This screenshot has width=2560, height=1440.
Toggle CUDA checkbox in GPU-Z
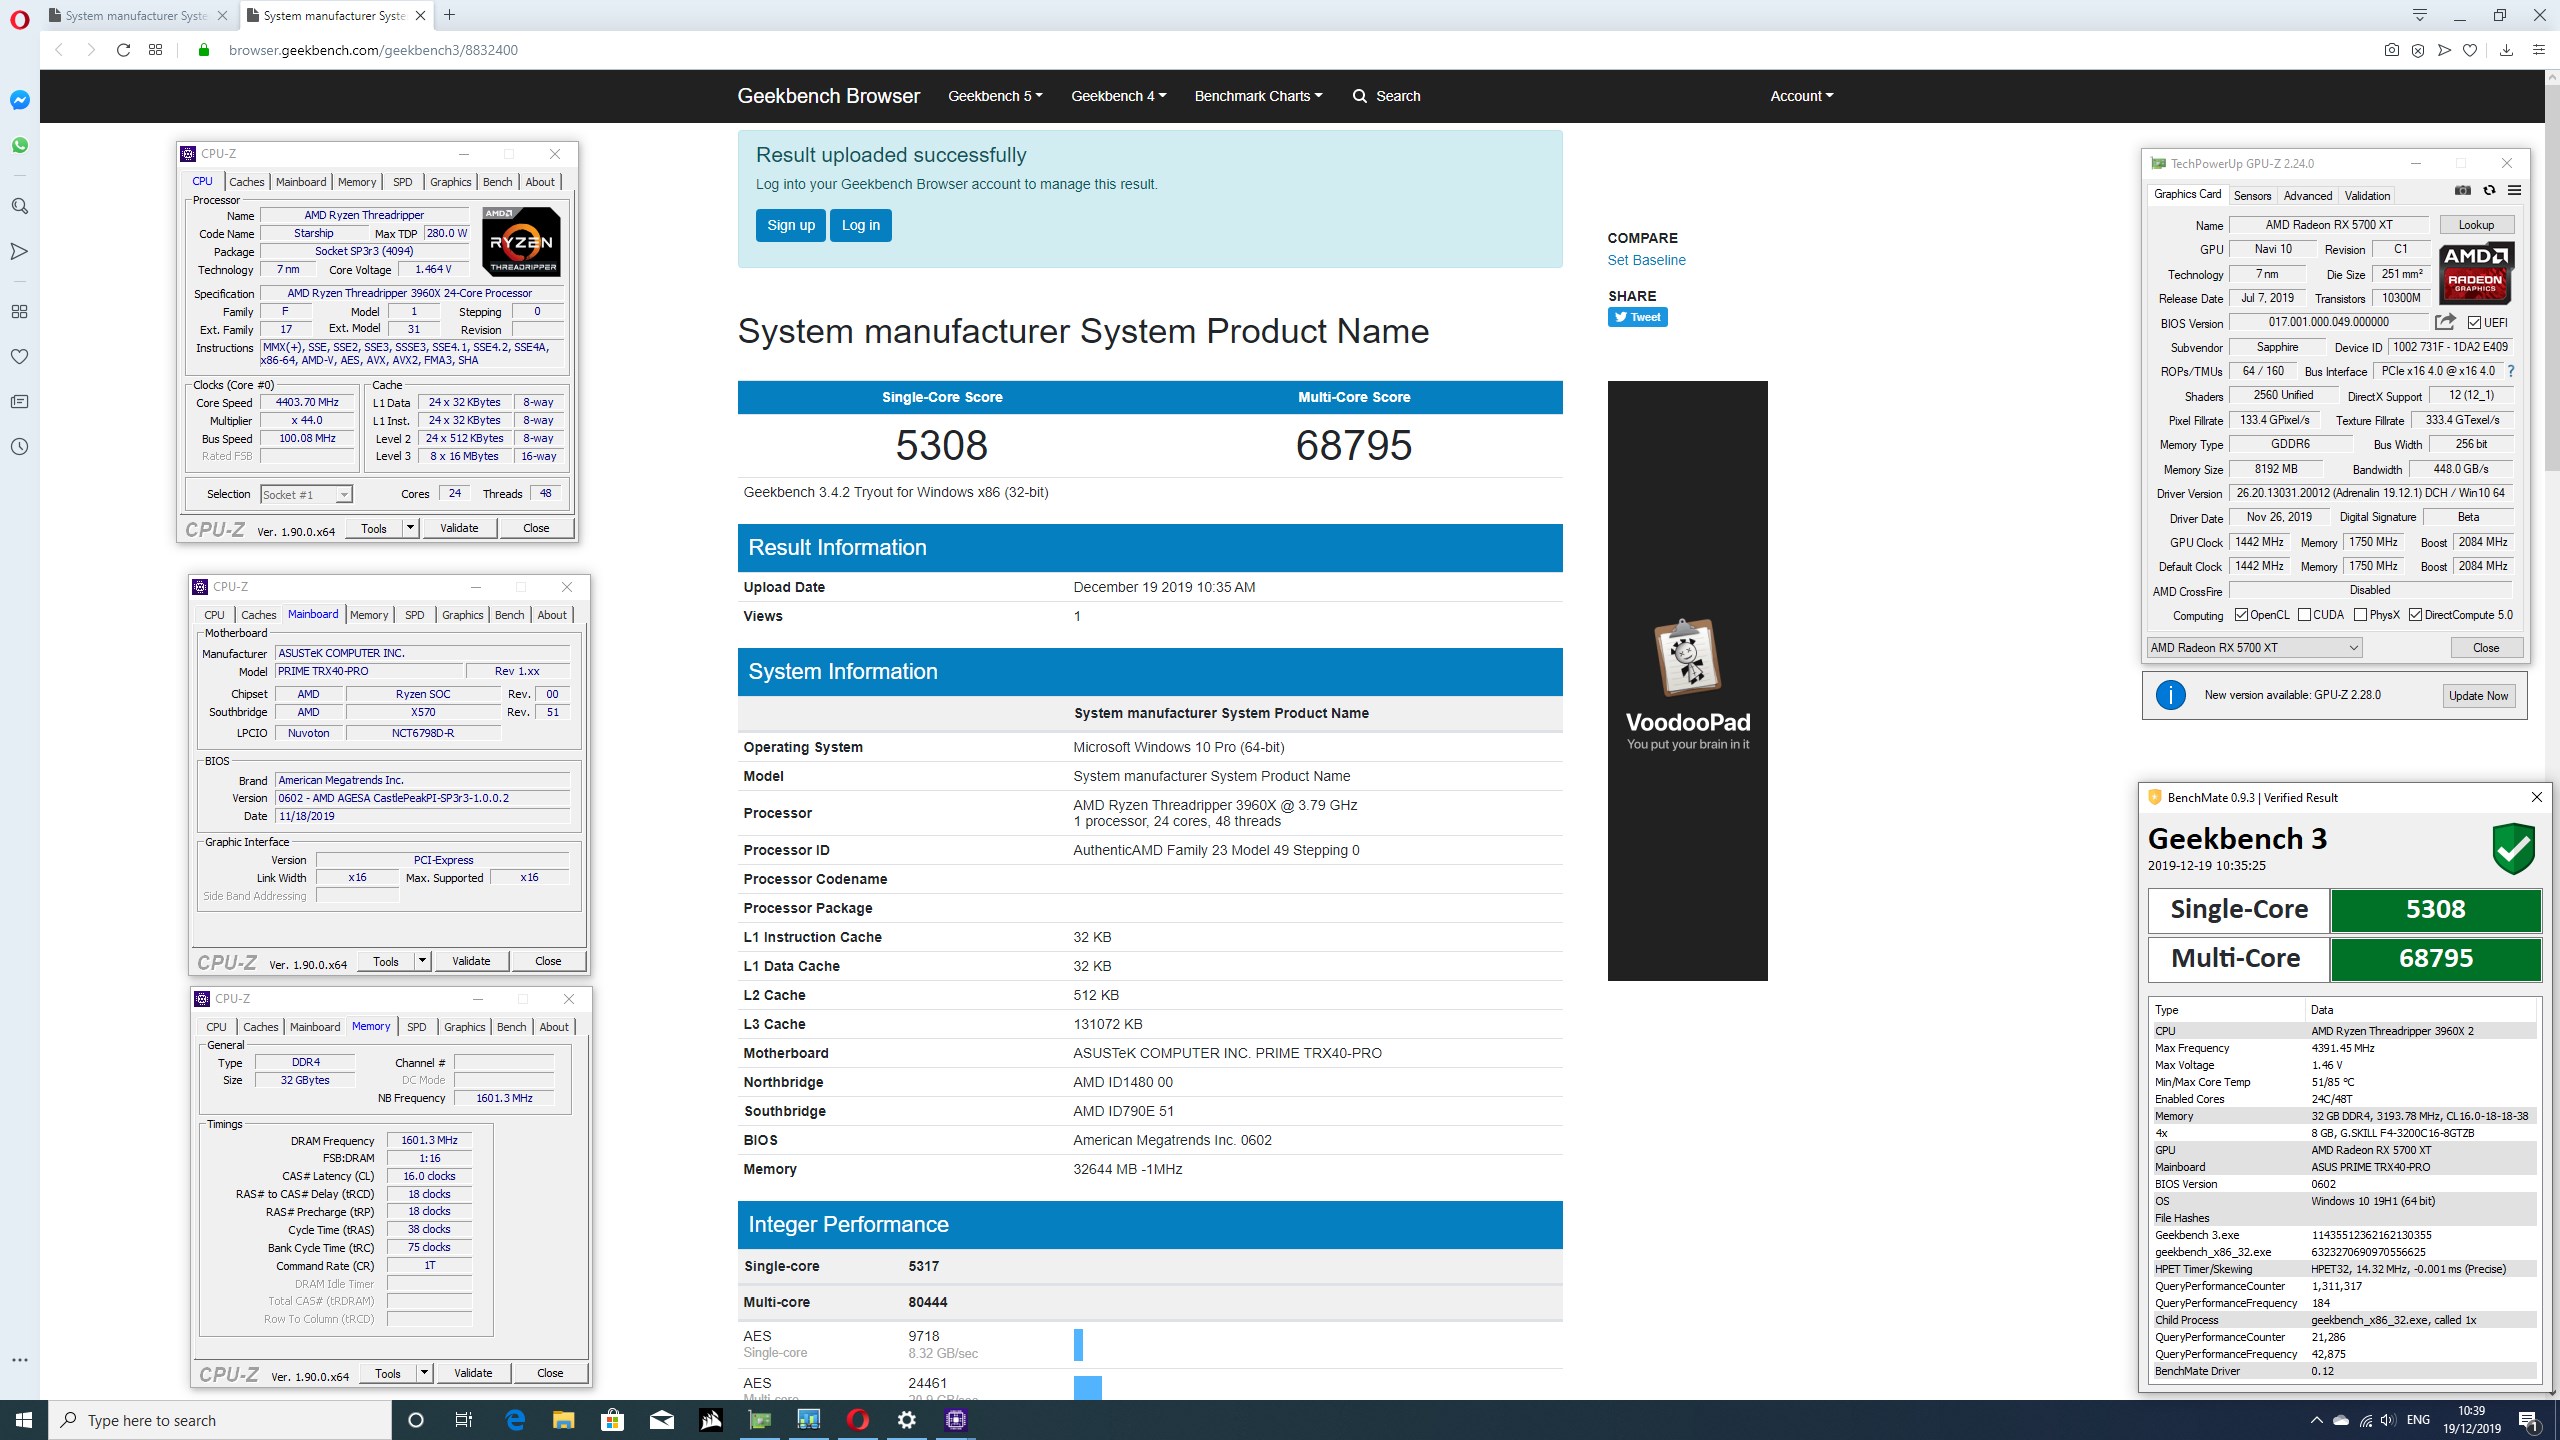click(x=2304, y=615)
